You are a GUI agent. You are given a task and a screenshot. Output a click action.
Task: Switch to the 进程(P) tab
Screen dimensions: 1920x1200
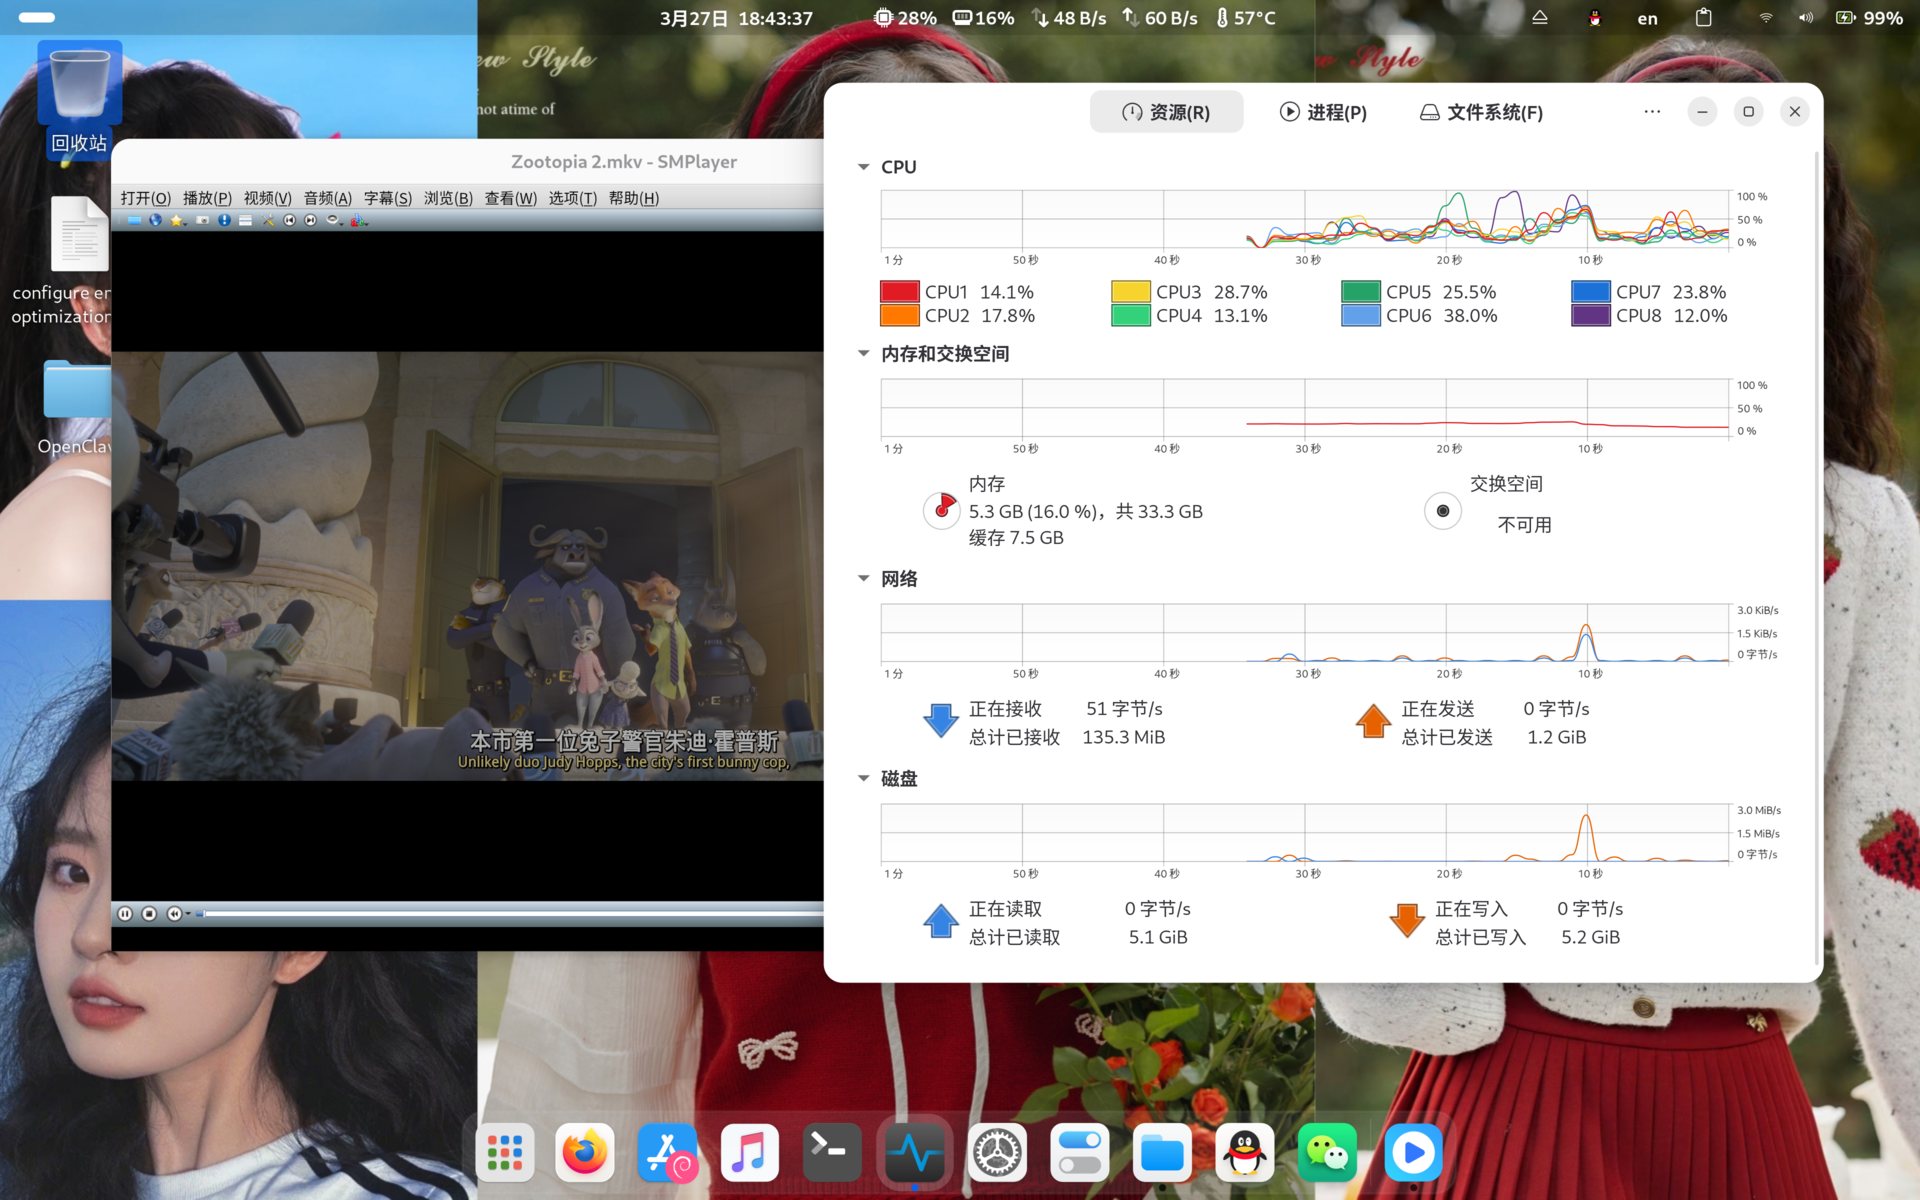click(1323, 112)
